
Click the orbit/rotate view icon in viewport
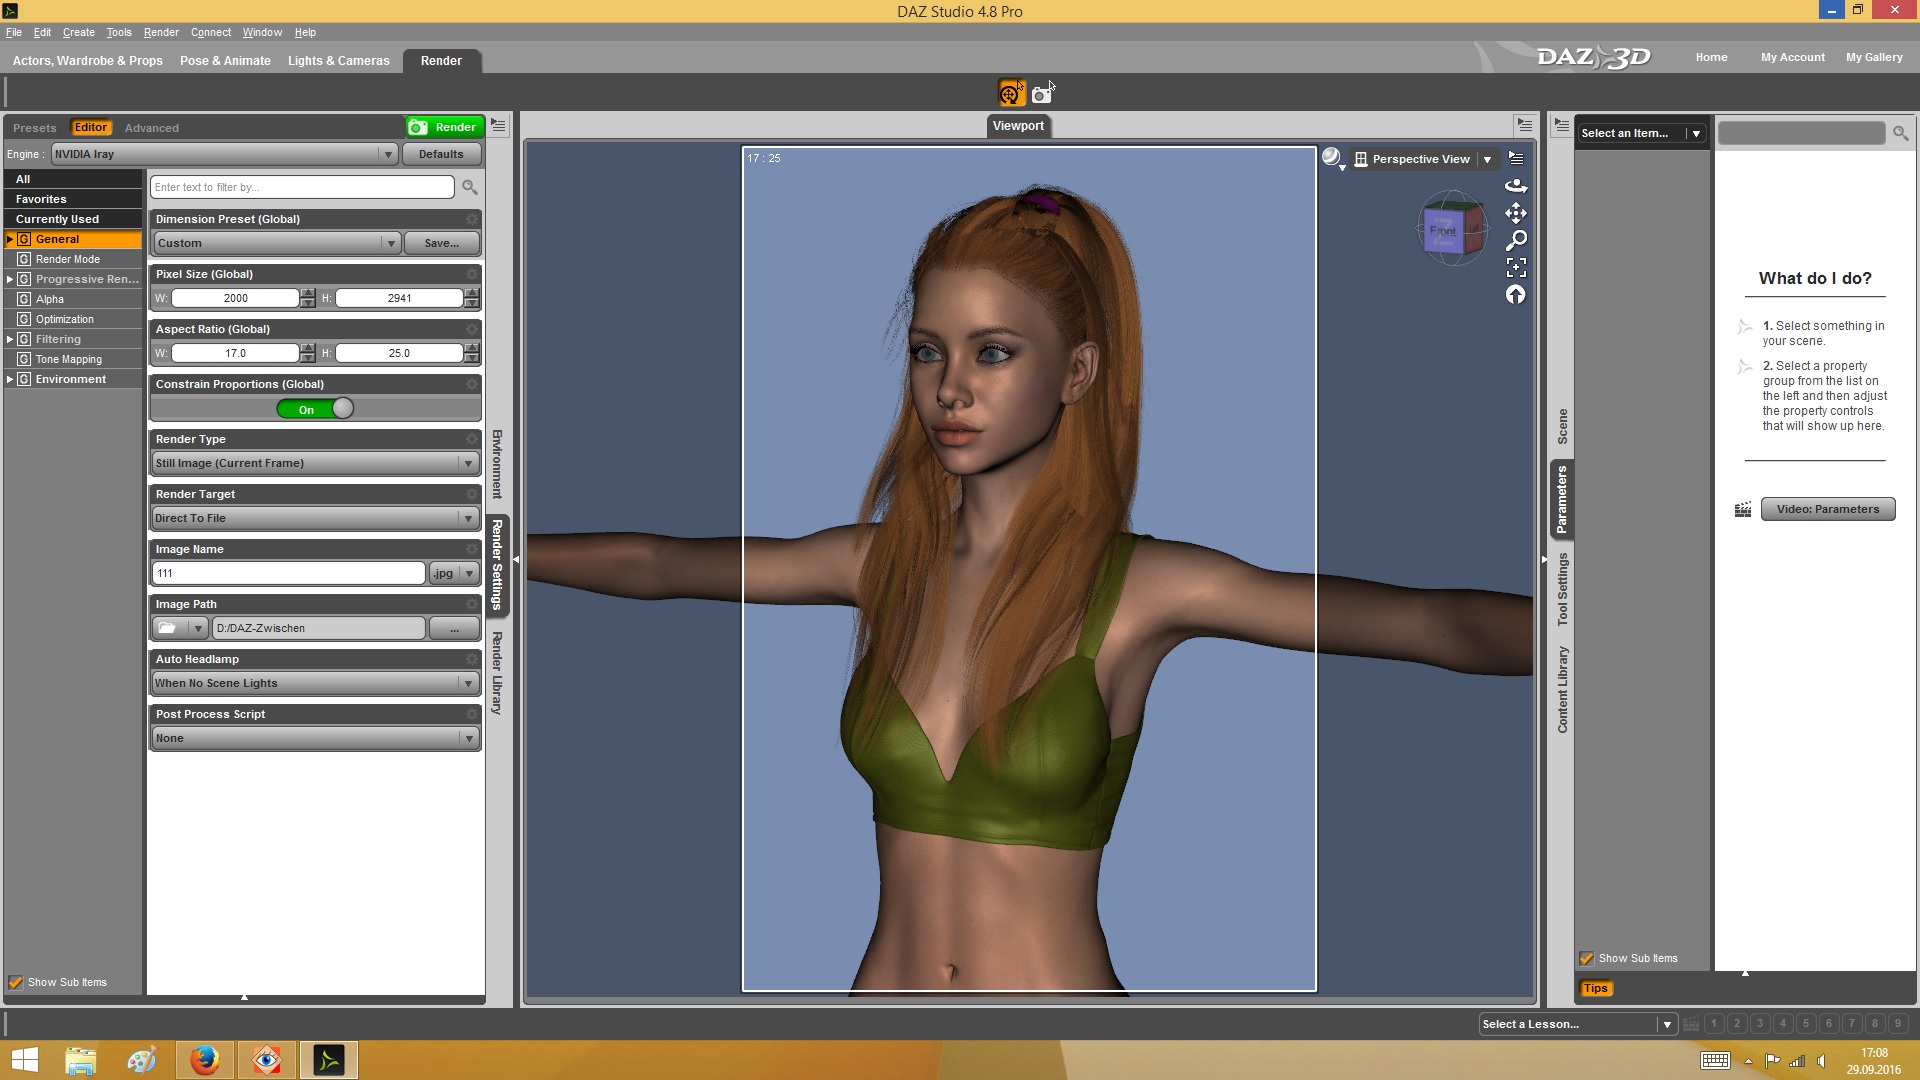pyautogui.click(x=1516, y=186)
